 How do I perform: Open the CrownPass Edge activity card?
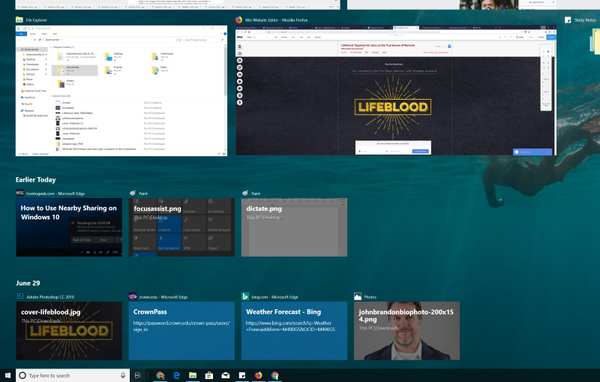182,331
